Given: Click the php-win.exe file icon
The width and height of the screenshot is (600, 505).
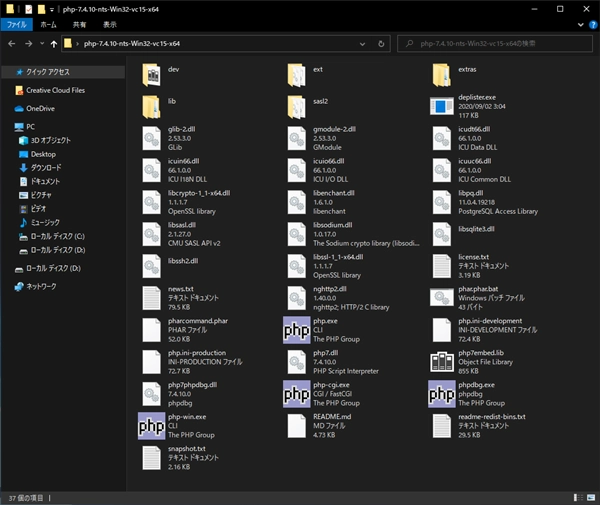Looking at the screenshot, I should 151,425.
